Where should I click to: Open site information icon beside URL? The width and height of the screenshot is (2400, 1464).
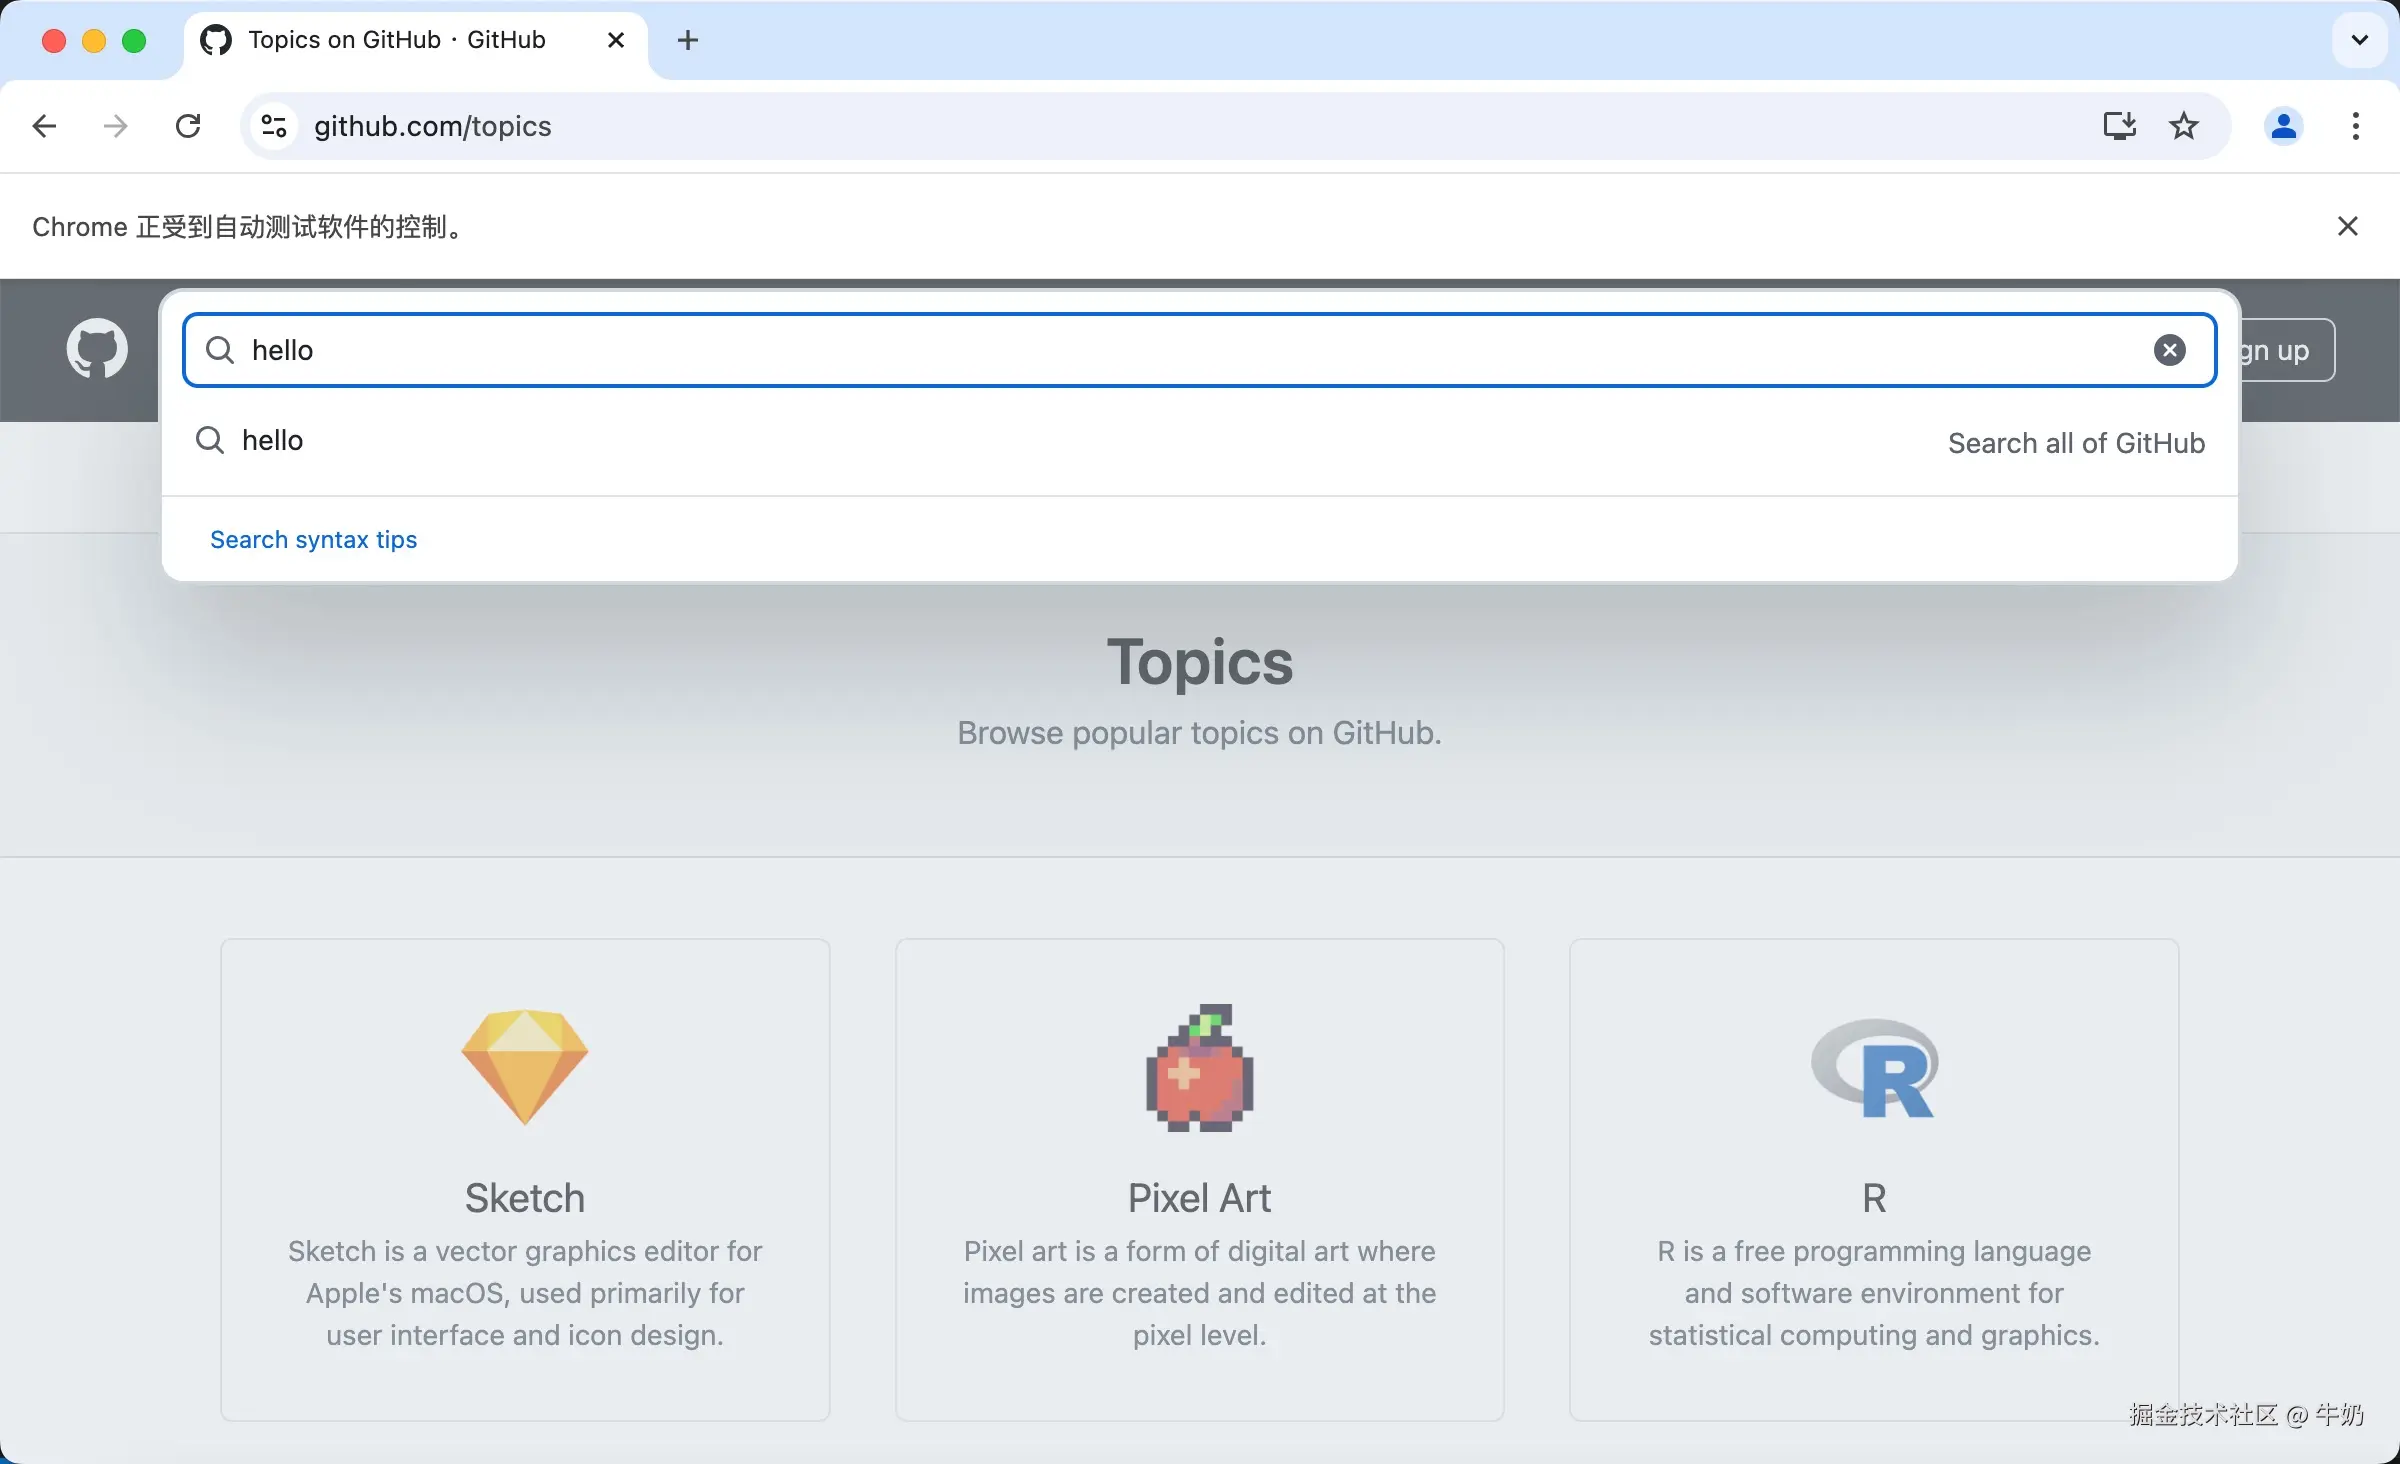273,126
